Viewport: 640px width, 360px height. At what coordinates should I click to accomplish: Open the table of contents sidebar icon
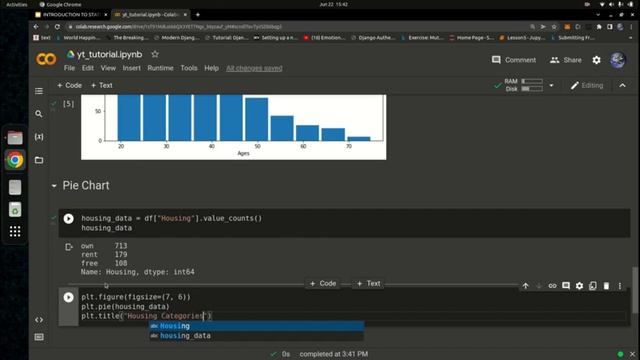tap(39, 91)
